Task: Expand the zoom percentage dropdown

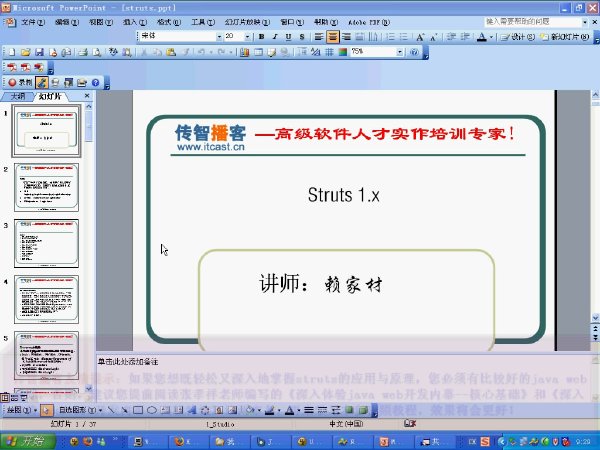Action: (x=399, y=52)
